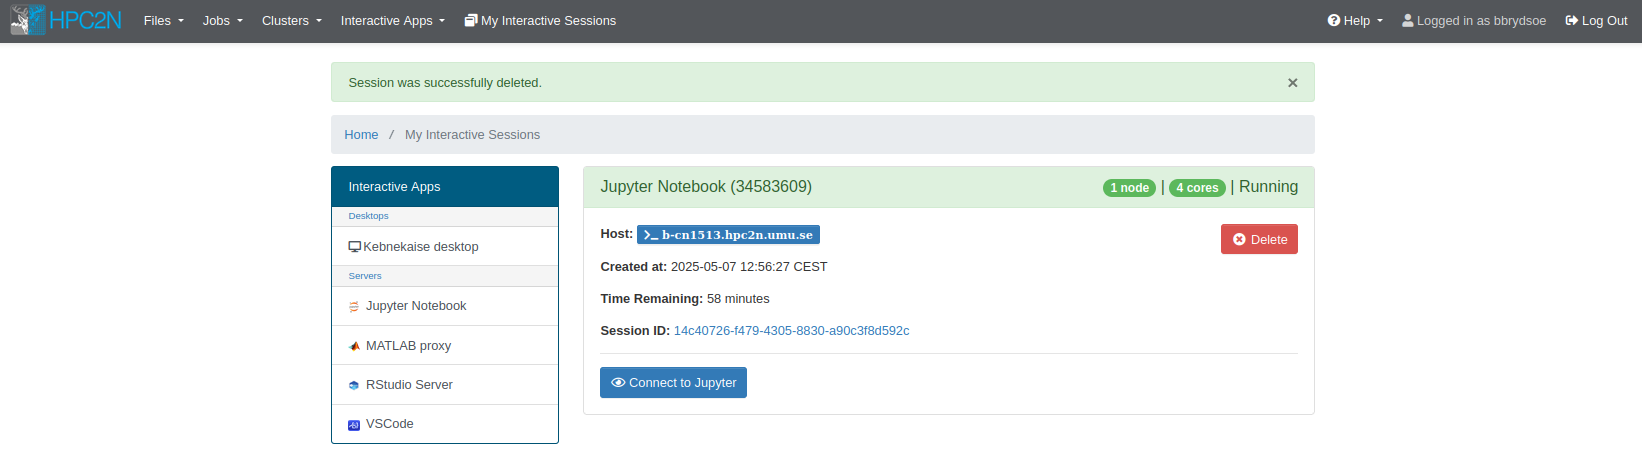Click the Log Out arrow icon
The height and width of the screenshot is (461, 1642).
[1572, 20]
